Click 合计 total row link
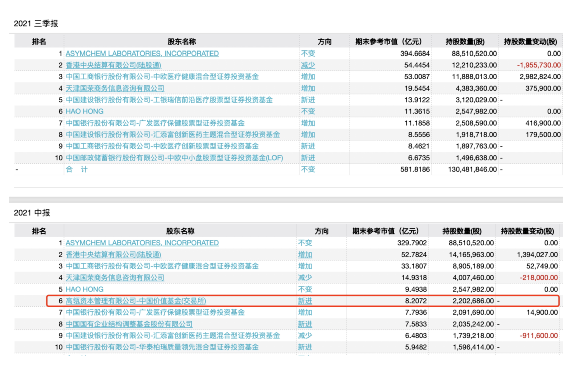The image size is (576, 372). click(76, 169)
